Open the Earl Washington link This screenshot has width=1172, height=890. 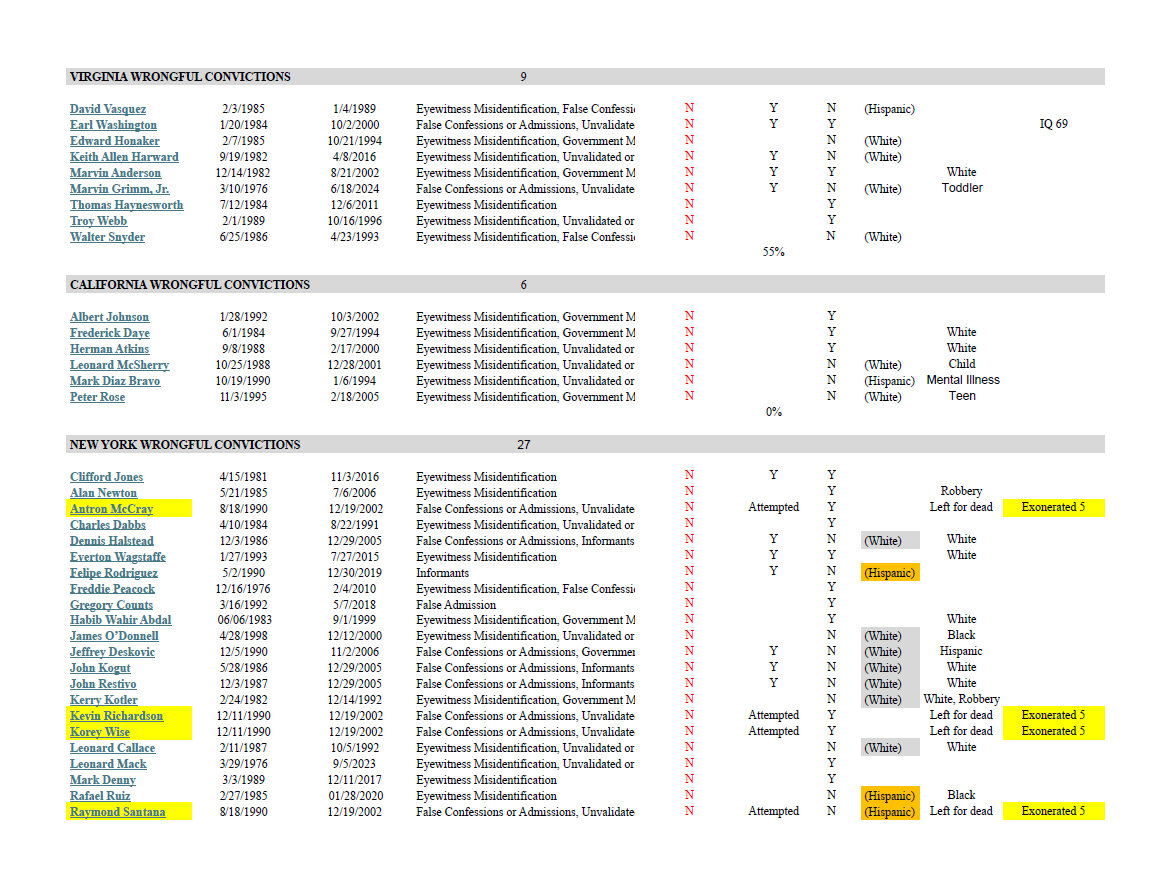click(114, 125)
